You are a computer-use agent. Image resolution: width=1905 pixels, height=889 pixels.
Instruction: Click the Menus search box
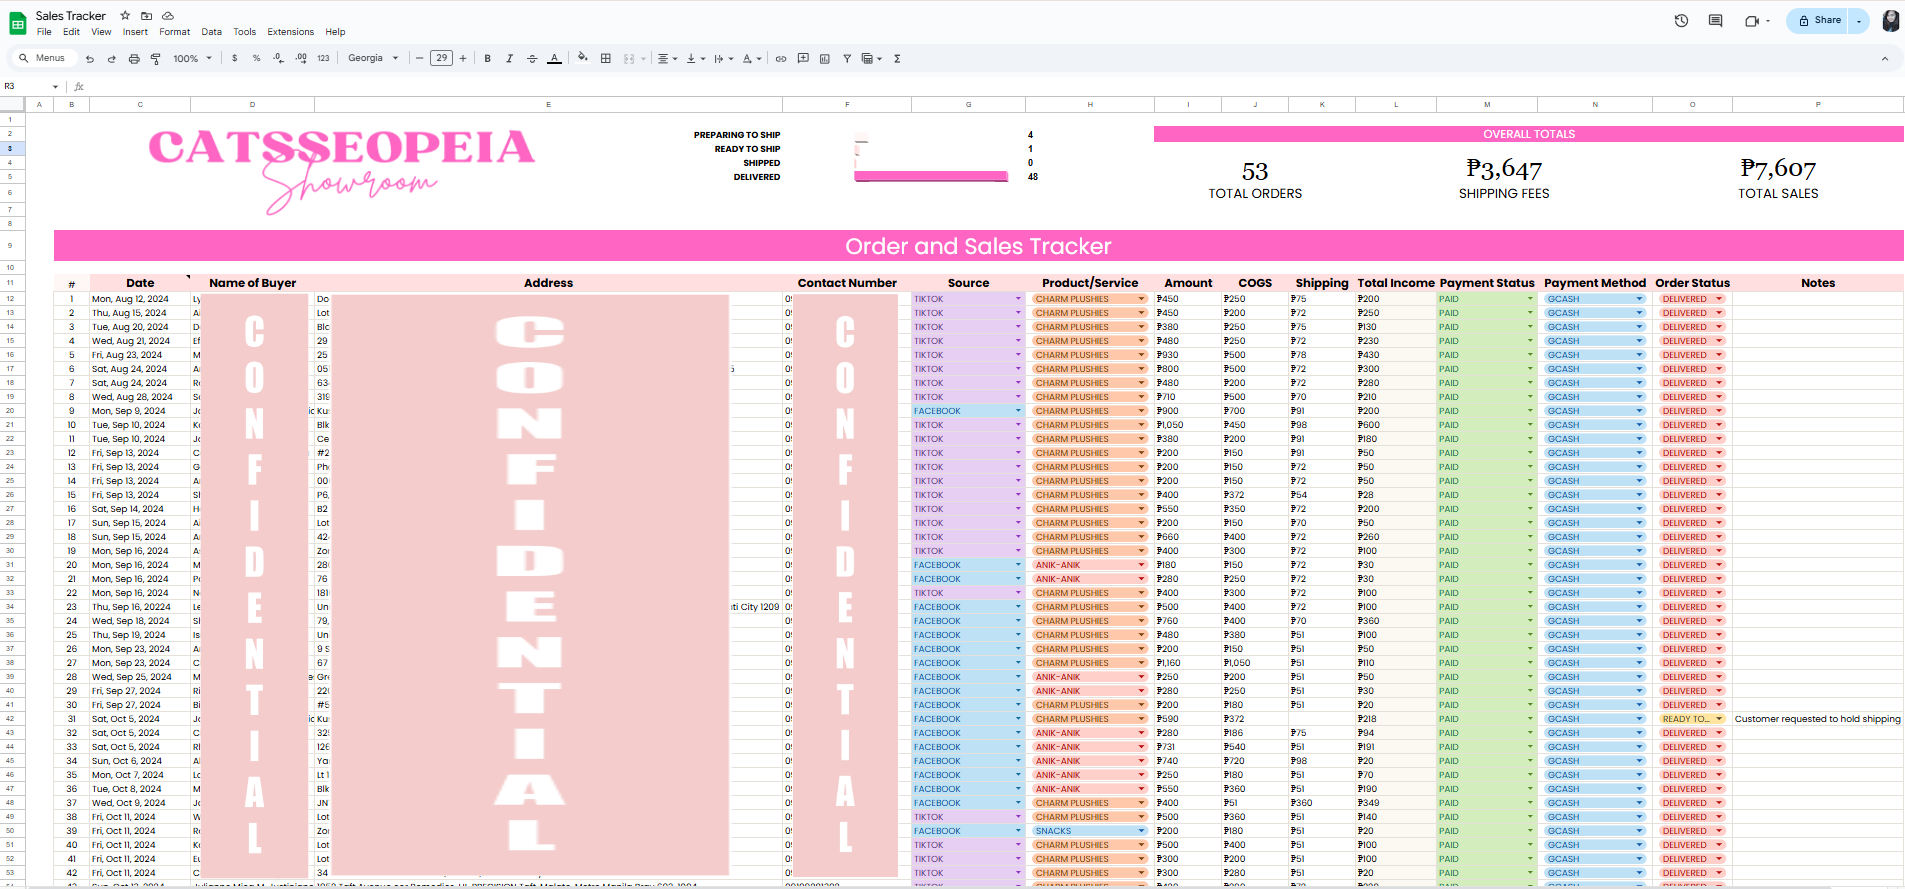point(43,59)
